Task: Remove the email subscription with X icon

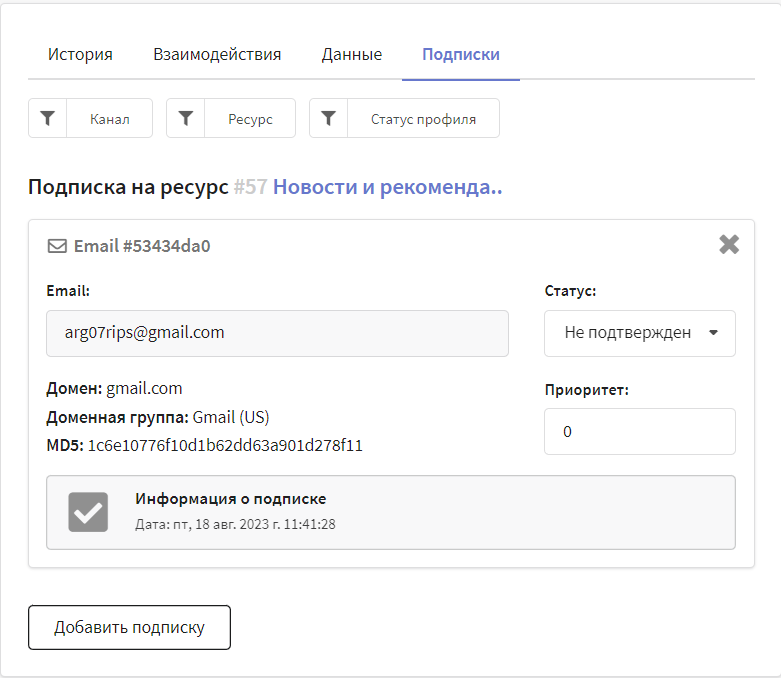Action: pos(729,245)
